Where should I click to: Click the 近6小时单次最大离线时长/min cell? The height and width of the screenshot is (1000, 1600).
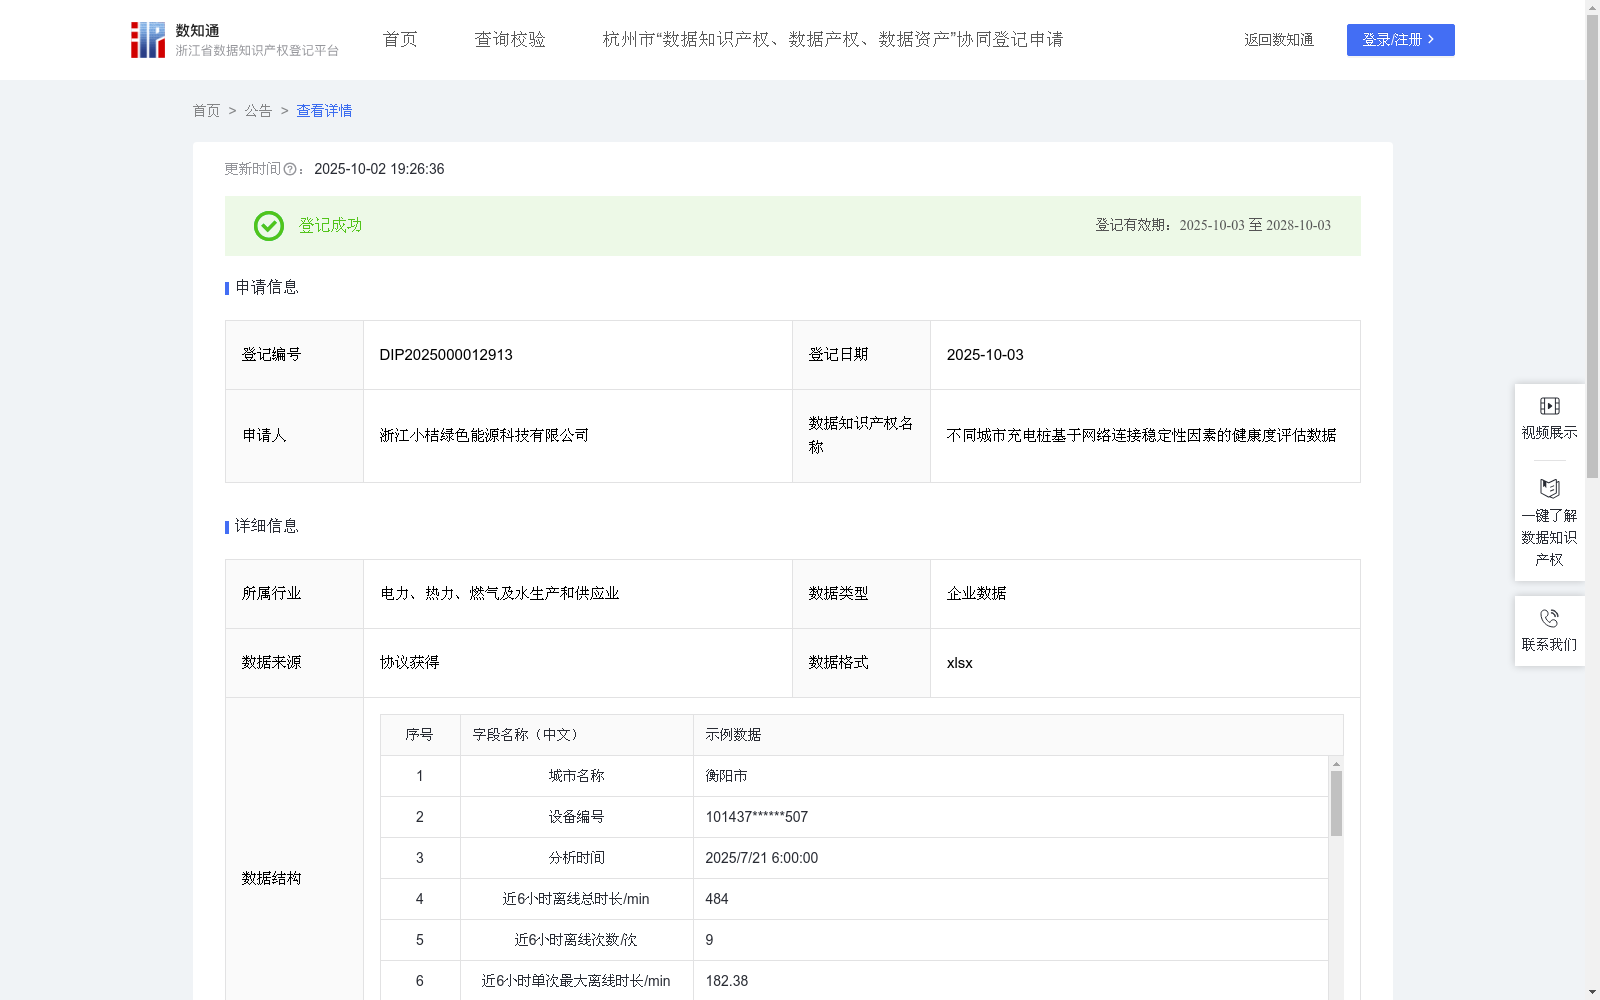(576, 981)
